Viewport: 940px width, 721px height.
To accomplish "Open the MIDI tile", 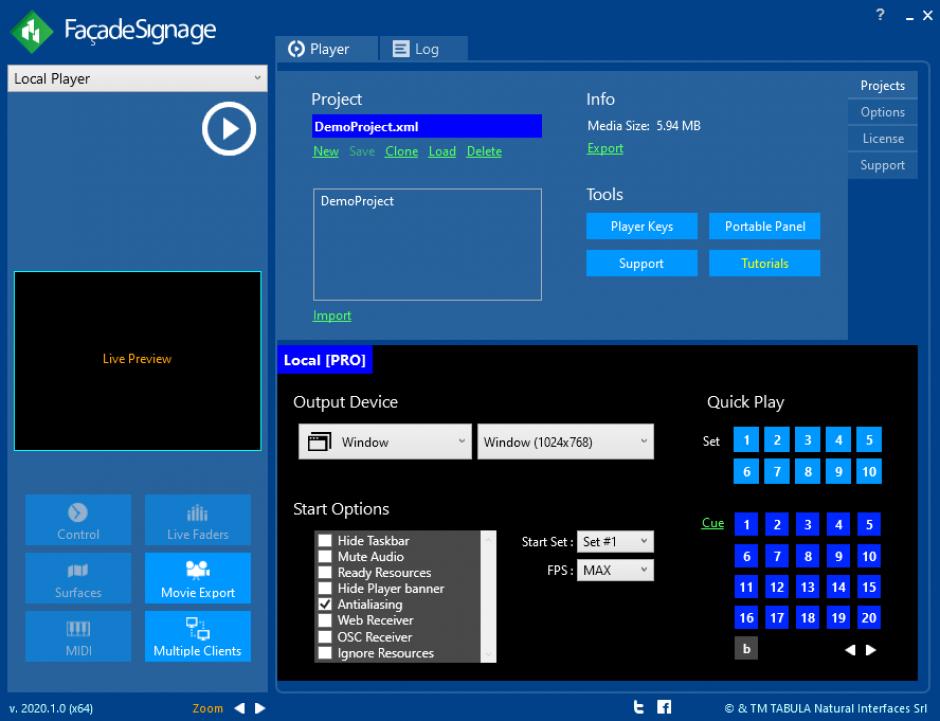I will pyautogui.click(x=78, y=636).
